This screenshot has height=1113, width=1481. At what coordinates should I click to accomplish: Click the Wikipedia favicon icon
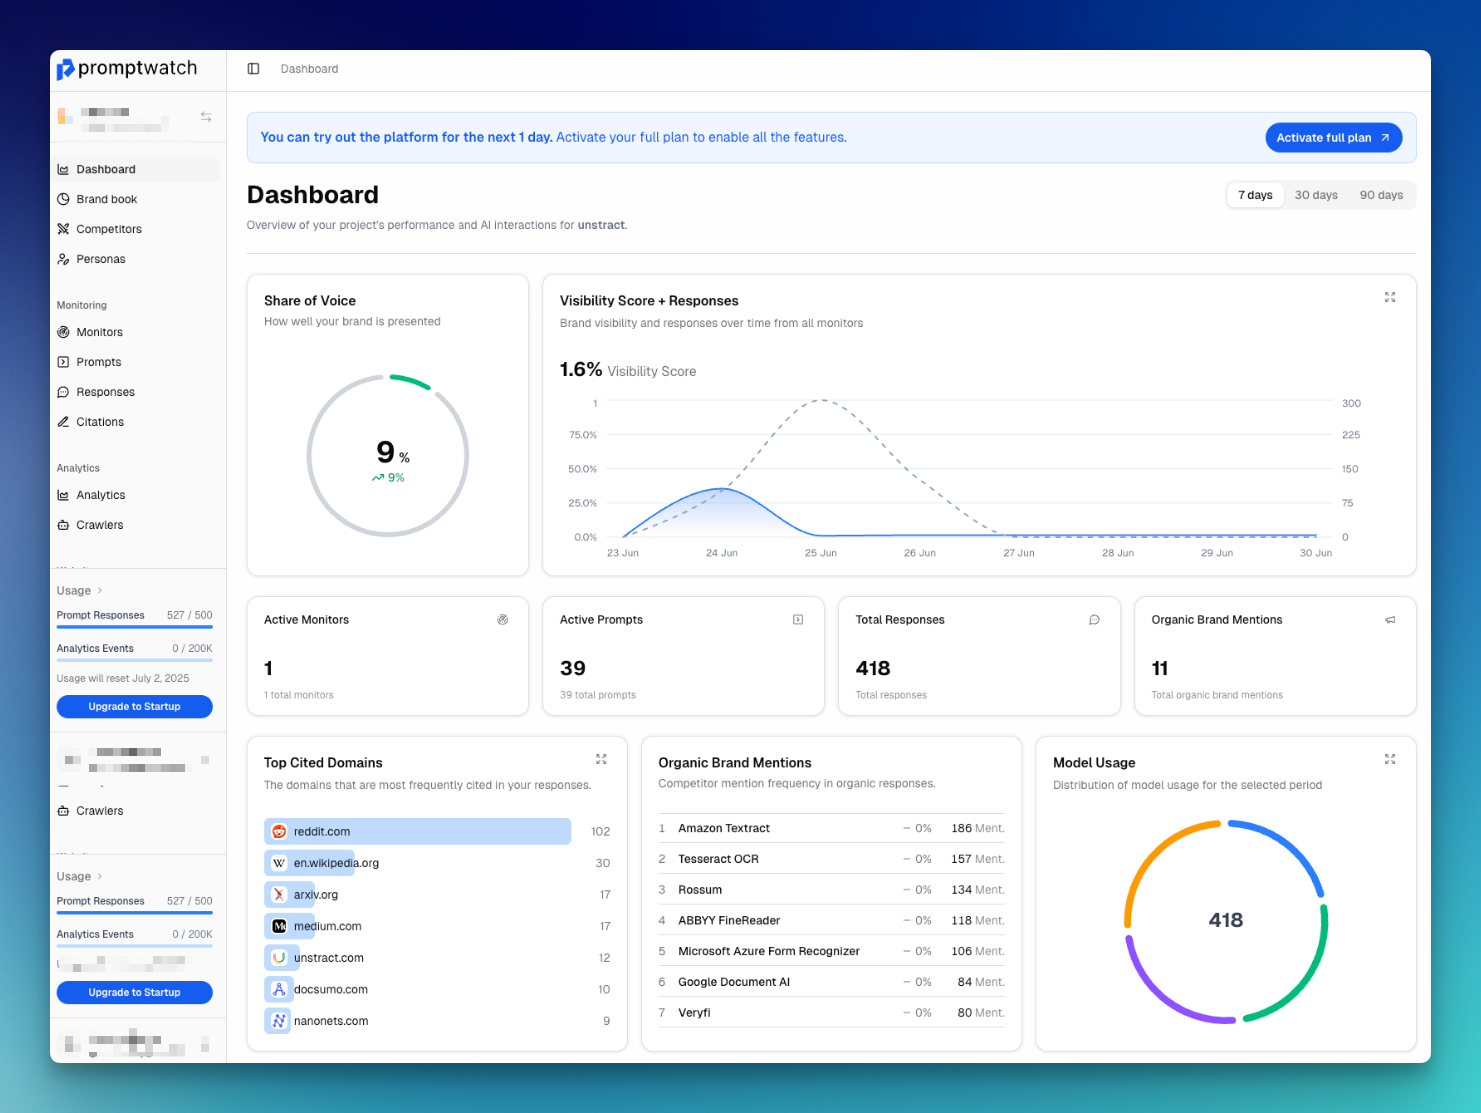coord(279,863)
